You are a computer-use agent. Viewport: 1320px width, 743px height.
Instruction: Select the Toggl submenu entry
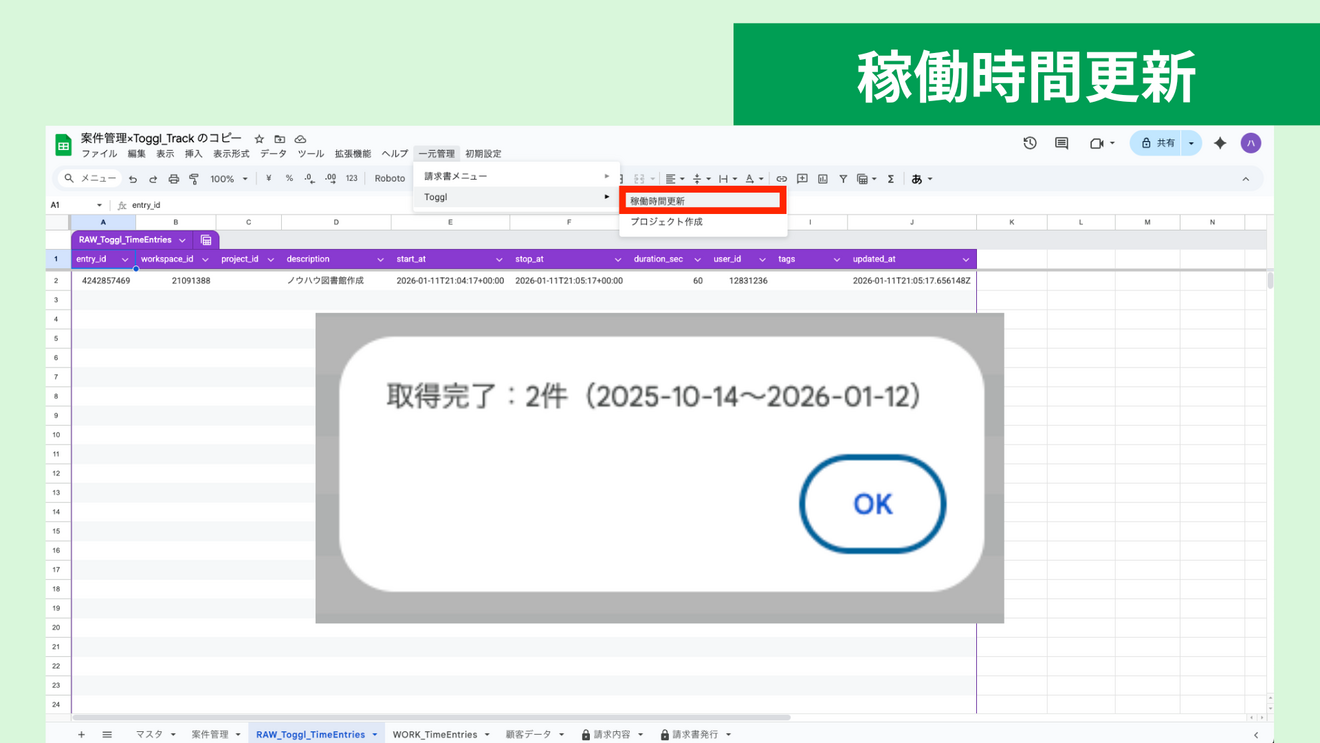(x=516, y=197)
